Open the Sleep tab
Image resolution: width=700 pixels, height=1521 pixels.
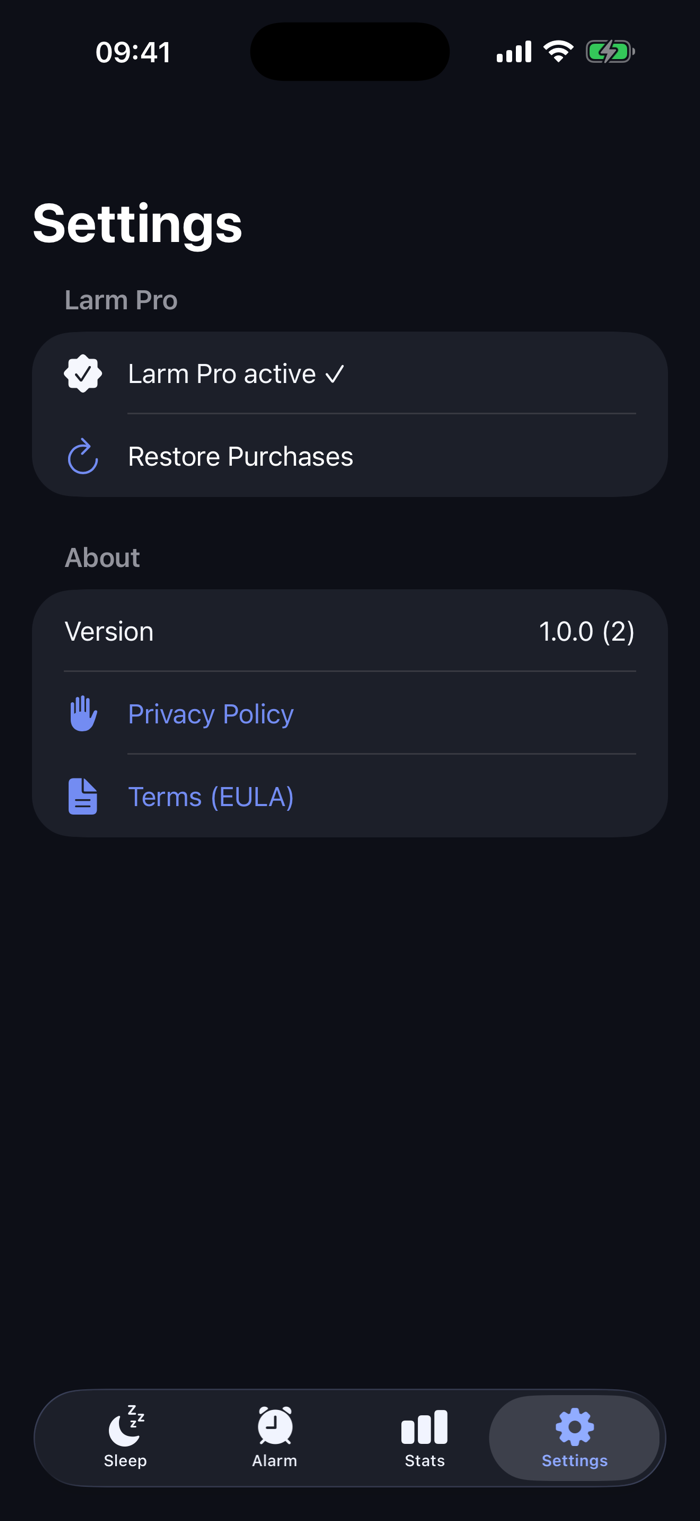(125, 1438)
